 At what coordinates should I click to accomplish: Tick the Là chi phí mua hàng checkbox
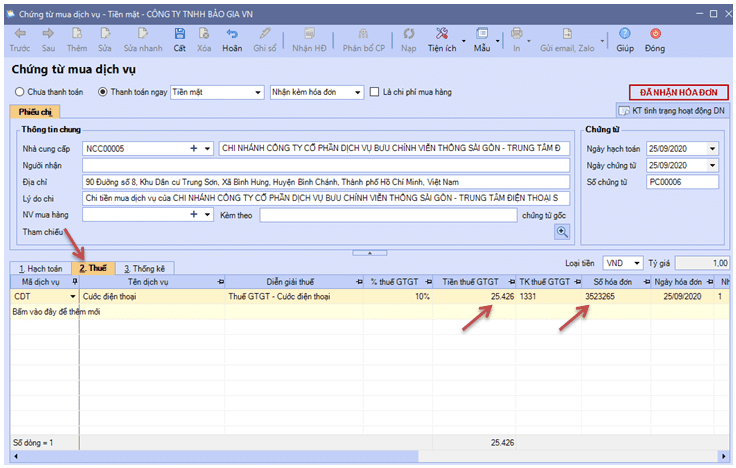374,92
